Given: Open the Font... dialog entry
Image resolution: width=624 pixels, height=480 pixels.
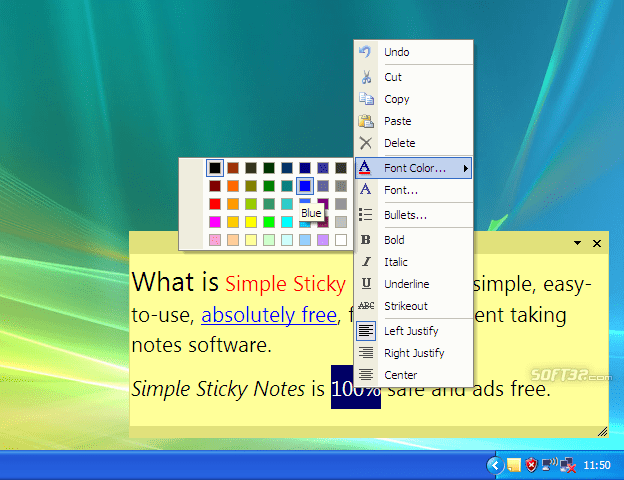Looking at the screenshot, I should (413, 190).
